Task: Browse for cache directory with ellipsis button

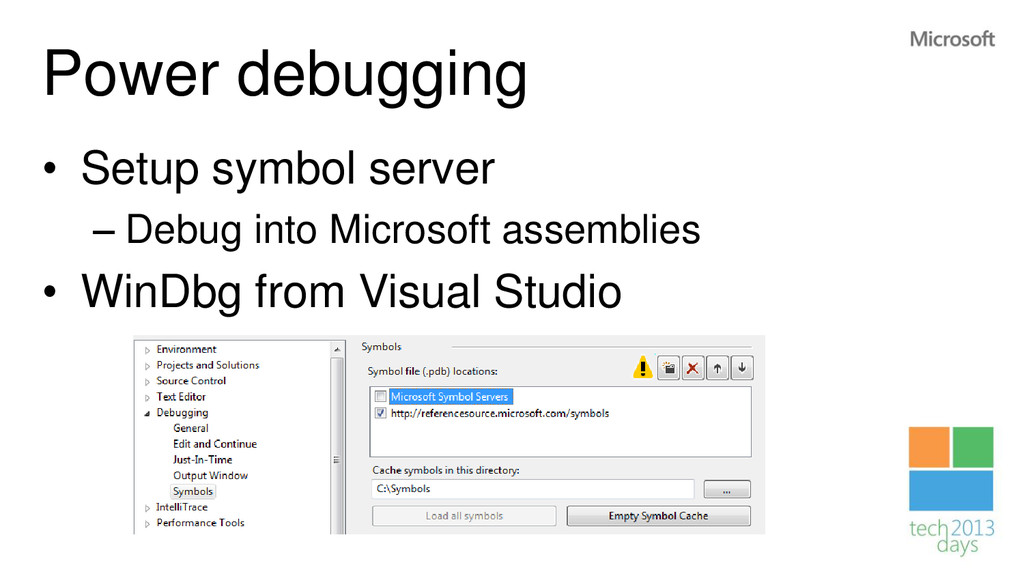Action: coord(727,489)
